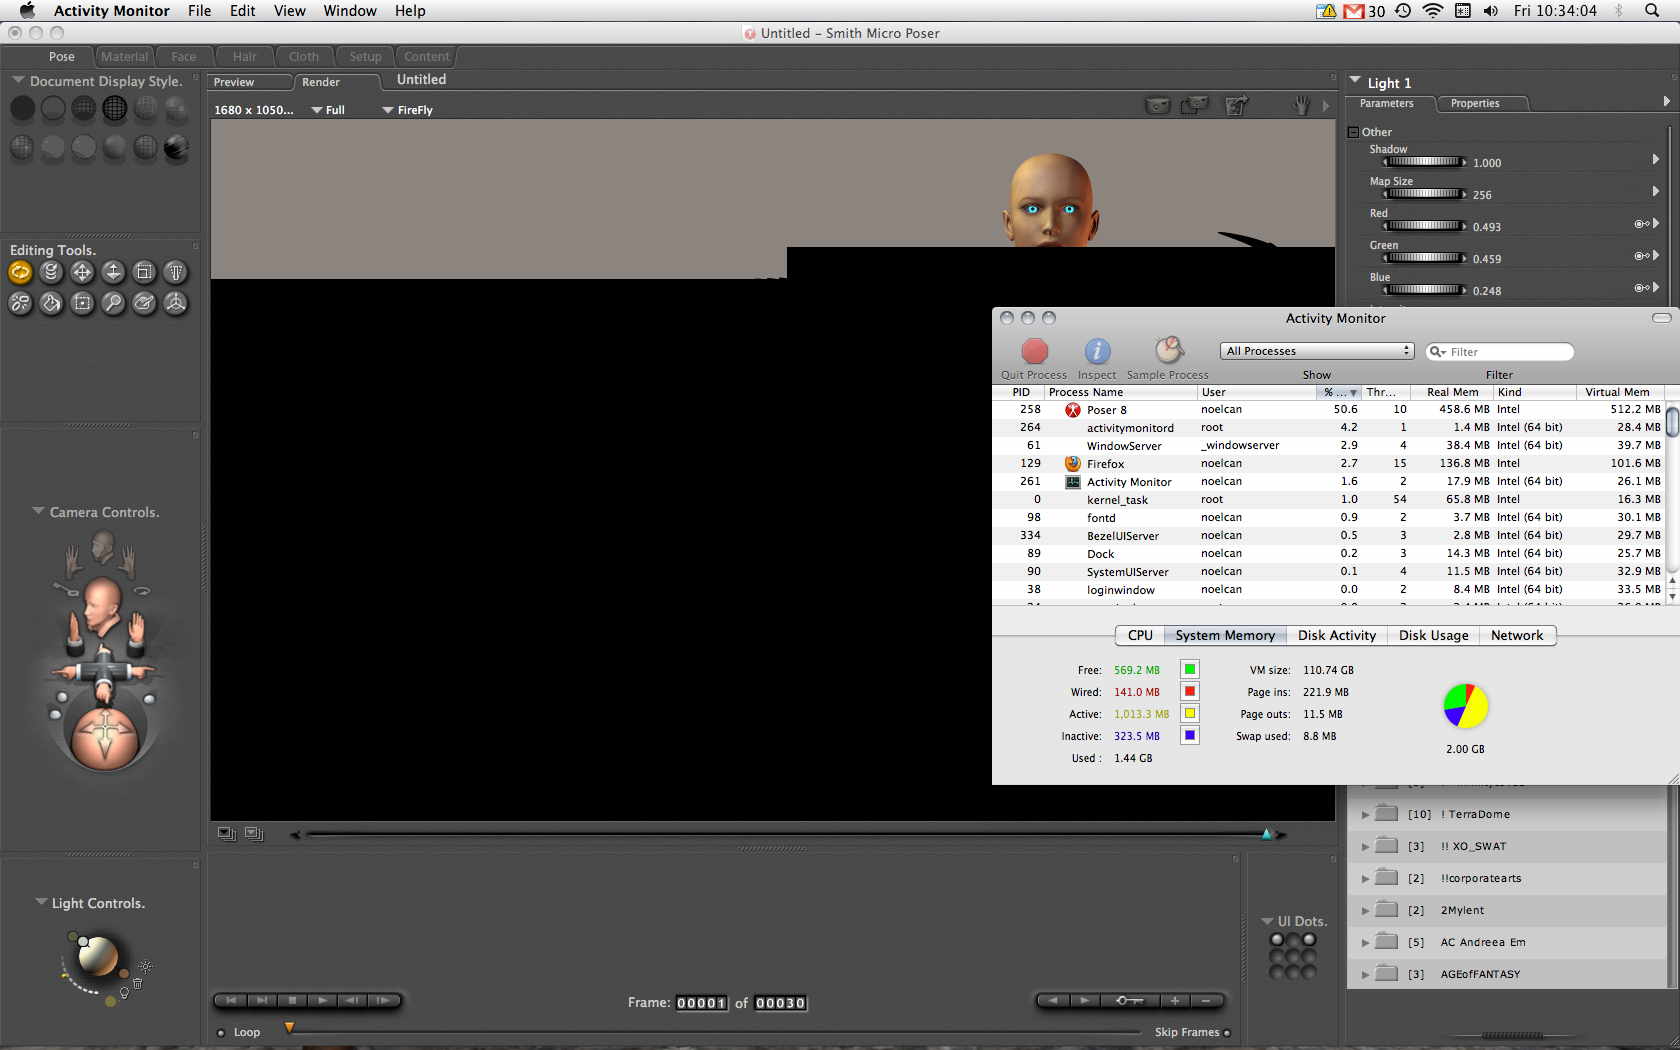Screen dimensions: 1680x1050
Task: Toggle the Loop option
Action: 221,1033
